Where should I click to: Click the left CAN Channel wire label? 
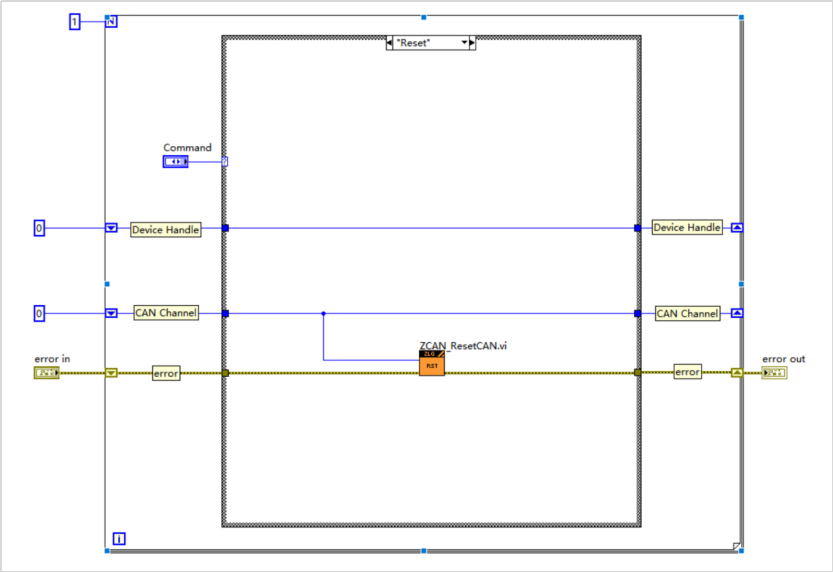click(166, 313)
